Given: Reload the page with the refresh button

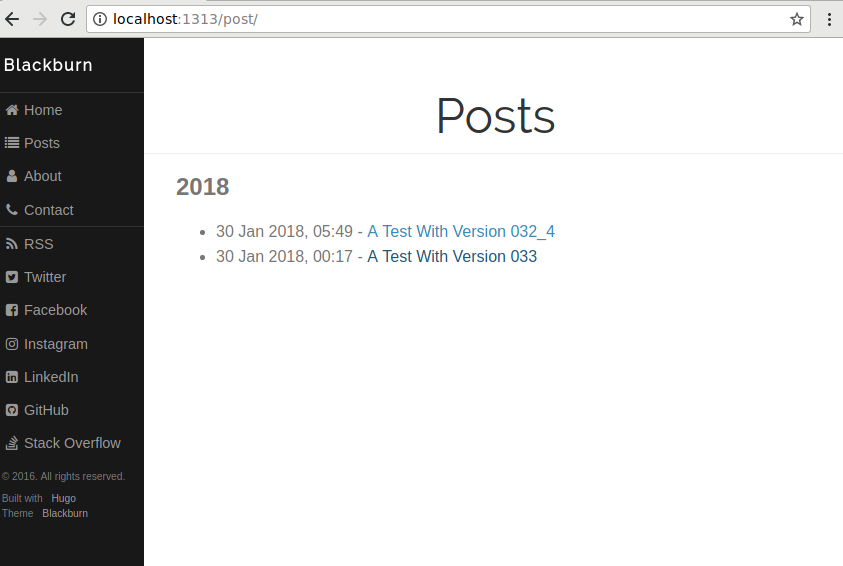Looking at the screenshot, I should [68, 19].
